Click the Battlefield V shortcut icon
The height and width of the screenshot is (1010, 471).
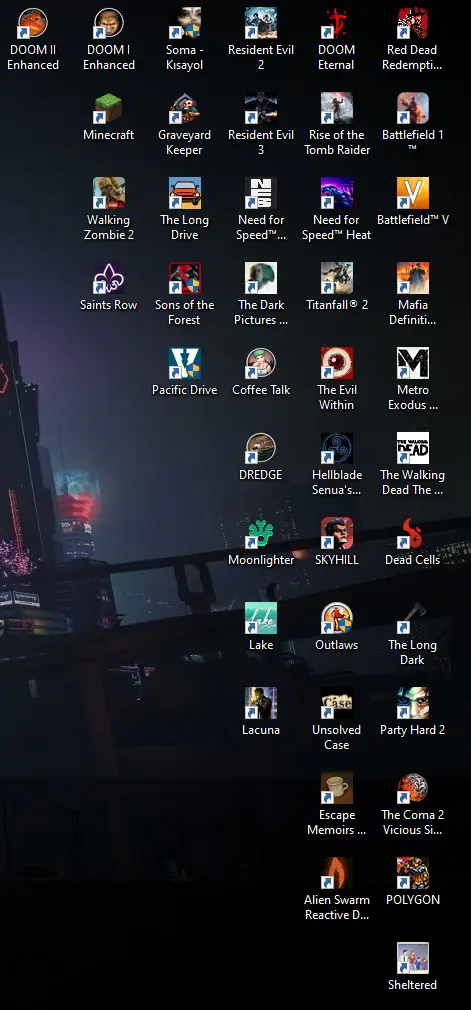point(413,194)
